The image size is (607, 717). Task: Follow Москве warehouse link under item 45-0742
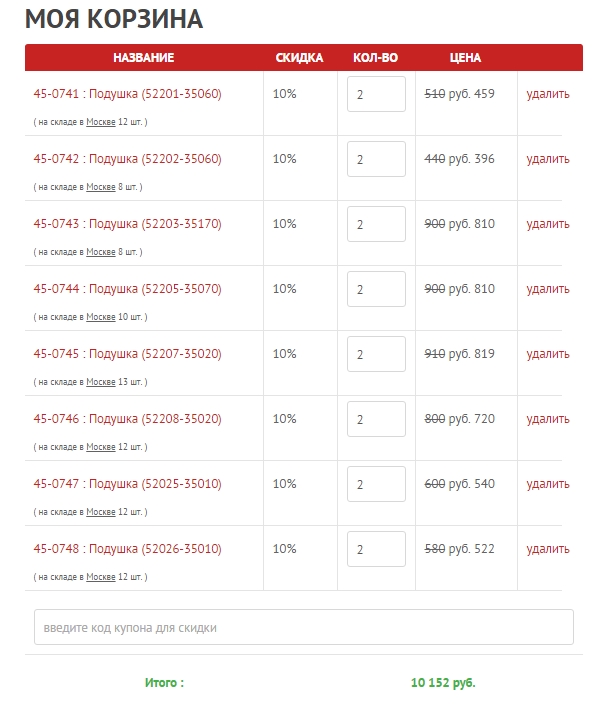pos(101,187)
